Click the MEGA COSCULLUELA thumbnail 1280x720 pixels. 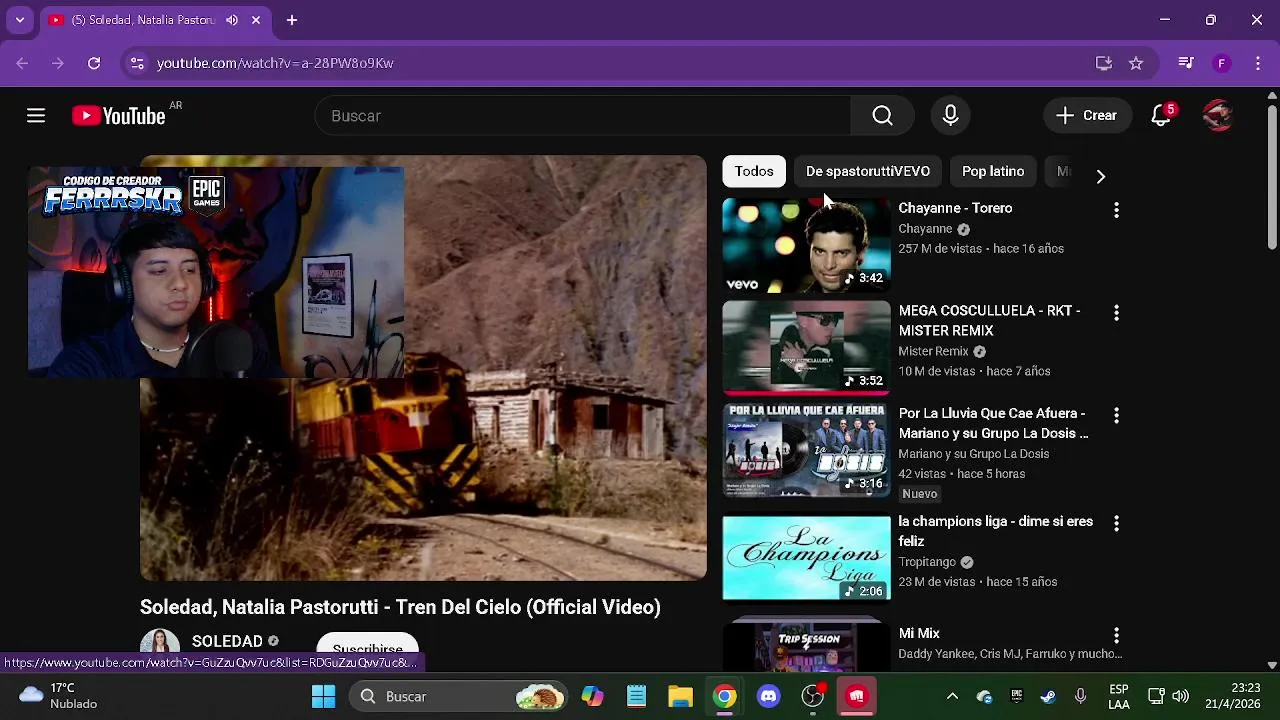point(806,348)
